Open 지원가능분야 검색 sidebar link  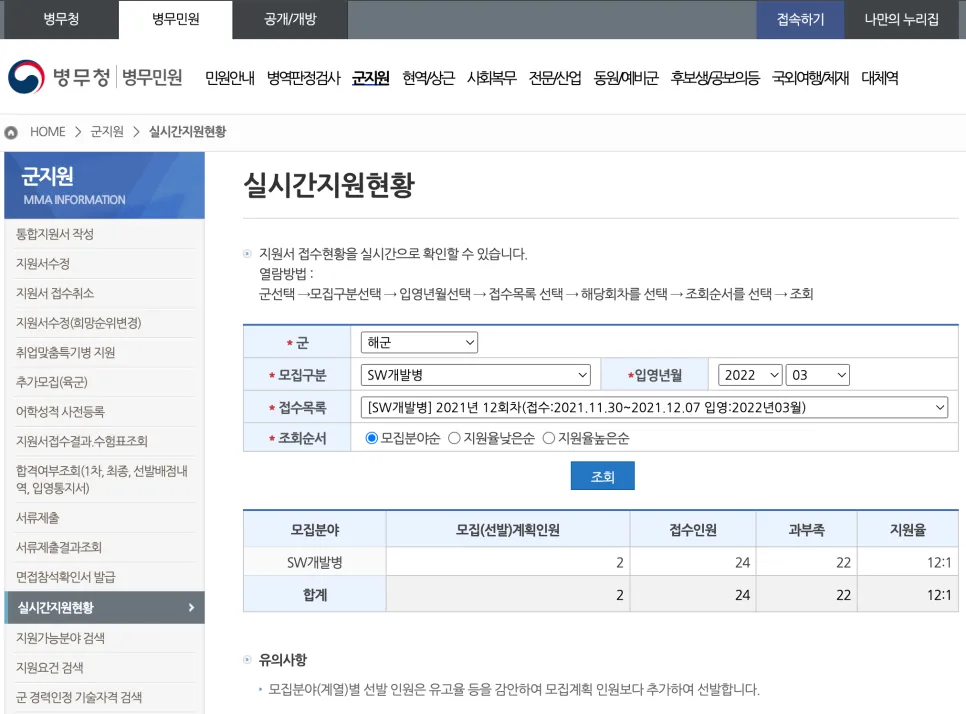click(60, 638)
